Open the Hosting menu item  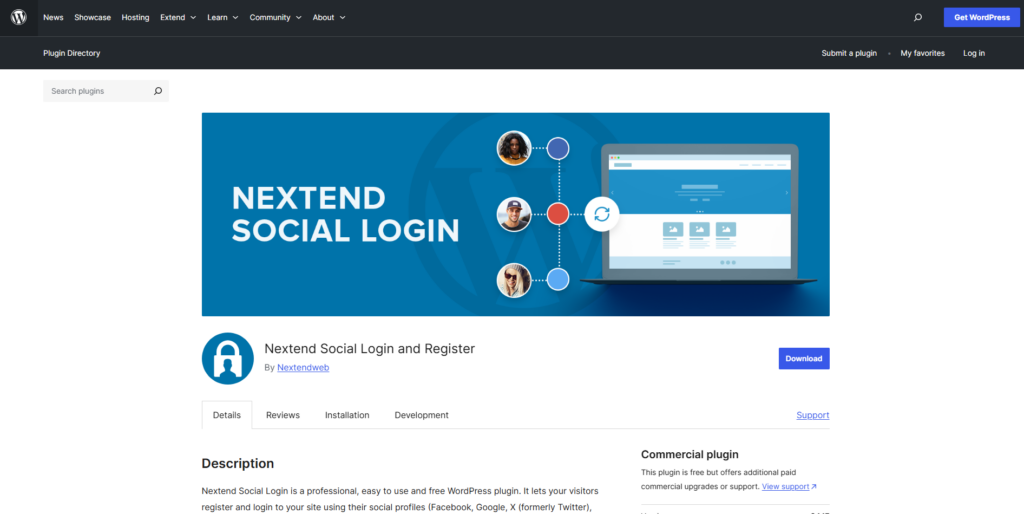pos(135,18)
